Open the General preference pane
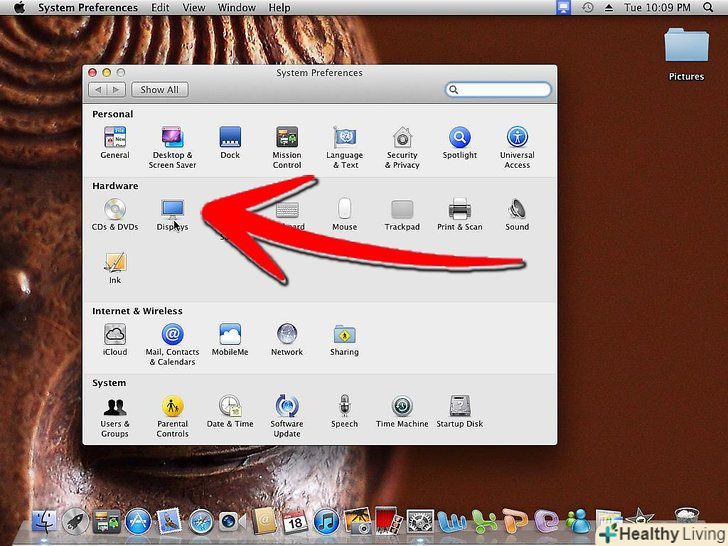Viewport: 728px width, 546px height. 115,143
